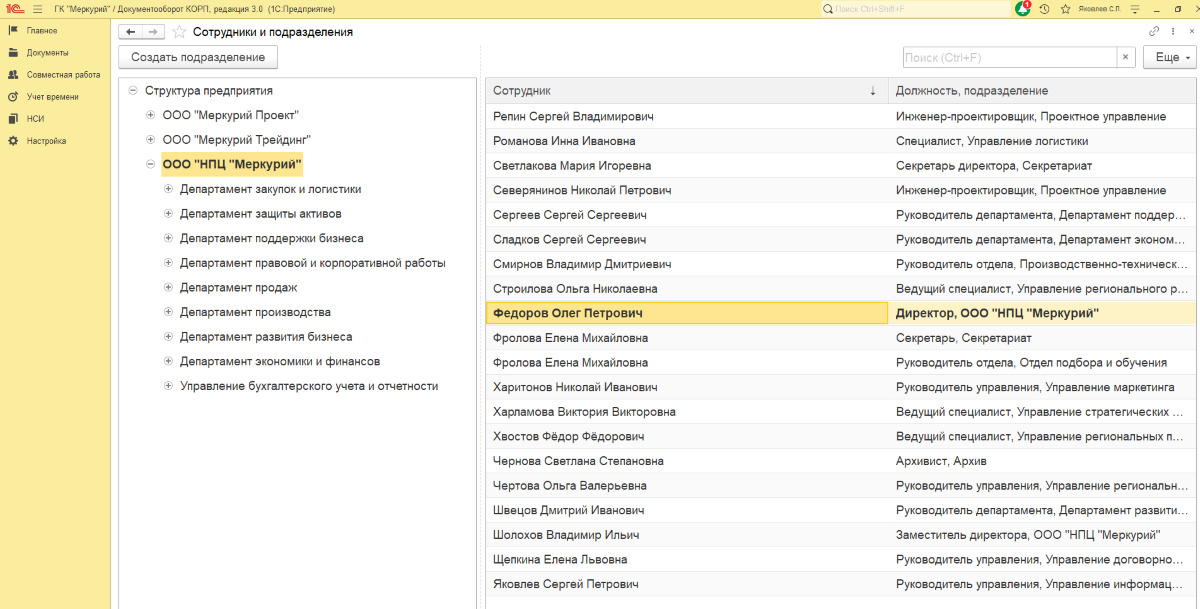The image size is (1200, 609).
Task: Select employee Чернова Светлана Степановна
Action: 578,461
